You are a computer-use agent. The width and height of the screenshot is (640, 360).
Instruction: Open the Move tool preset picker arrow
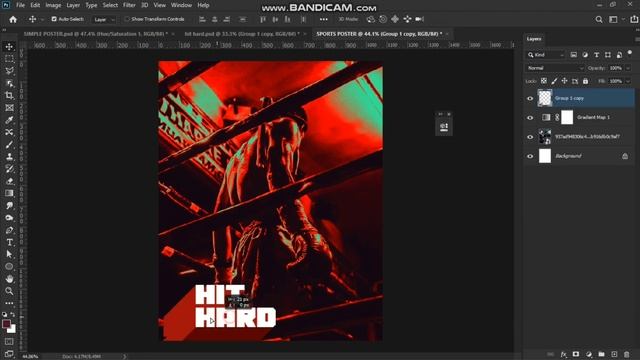coord(42,19)
